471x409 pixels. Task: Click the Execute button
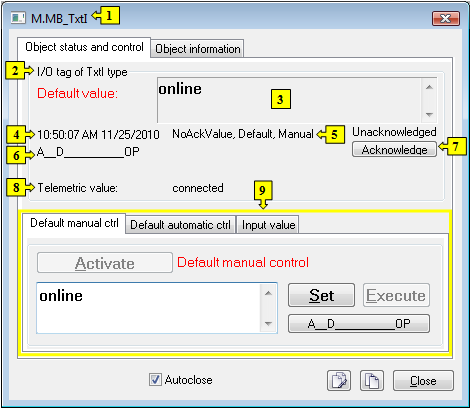[x=396, y=295]
